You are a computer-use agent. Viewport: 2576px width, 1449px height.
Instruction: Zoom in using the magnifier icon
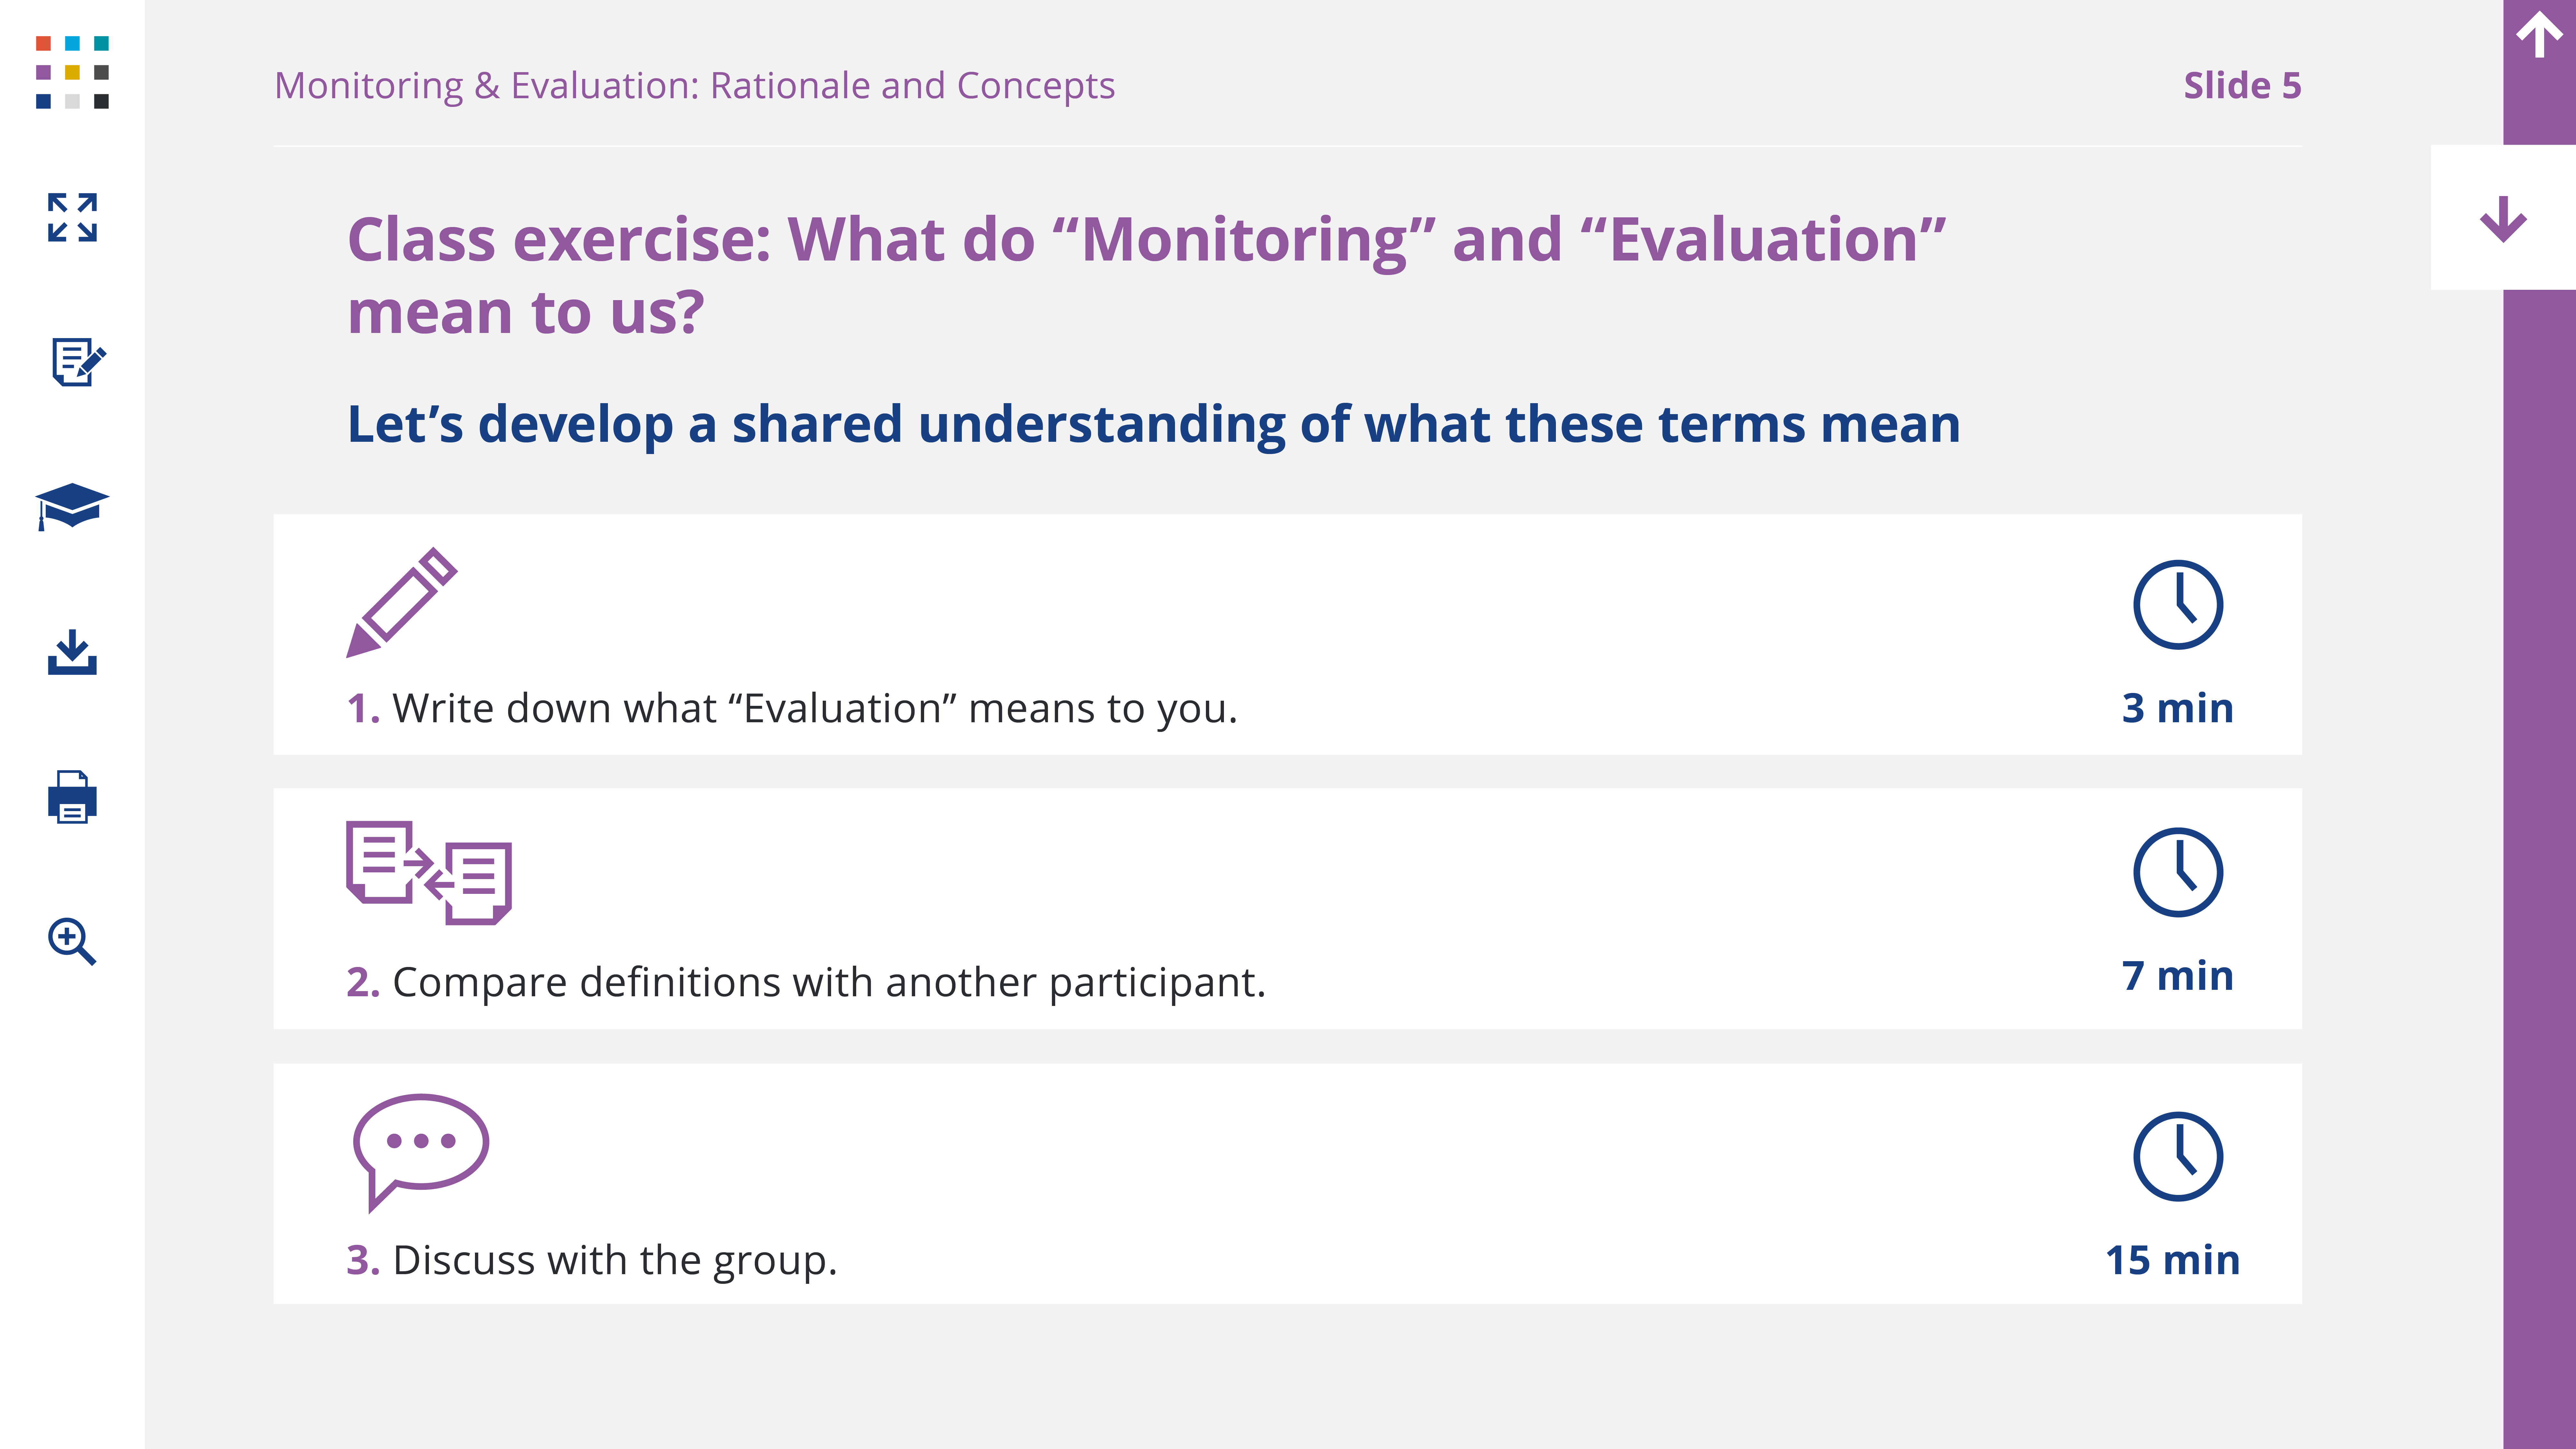pos(72,941)
